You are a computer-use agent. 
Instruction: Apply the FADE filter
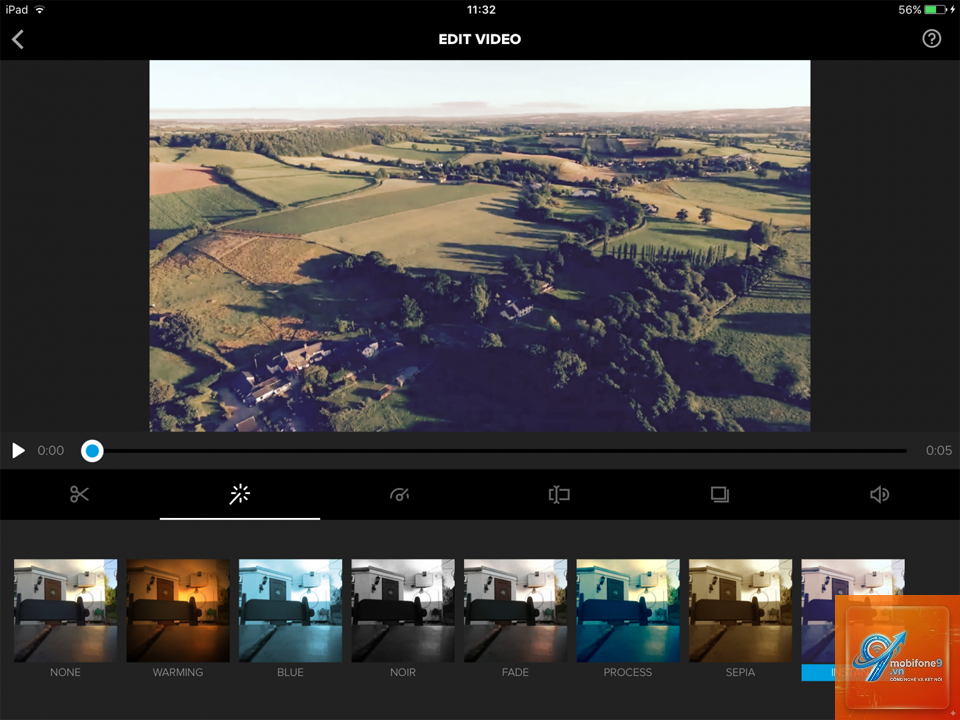[x=516, y=610]
